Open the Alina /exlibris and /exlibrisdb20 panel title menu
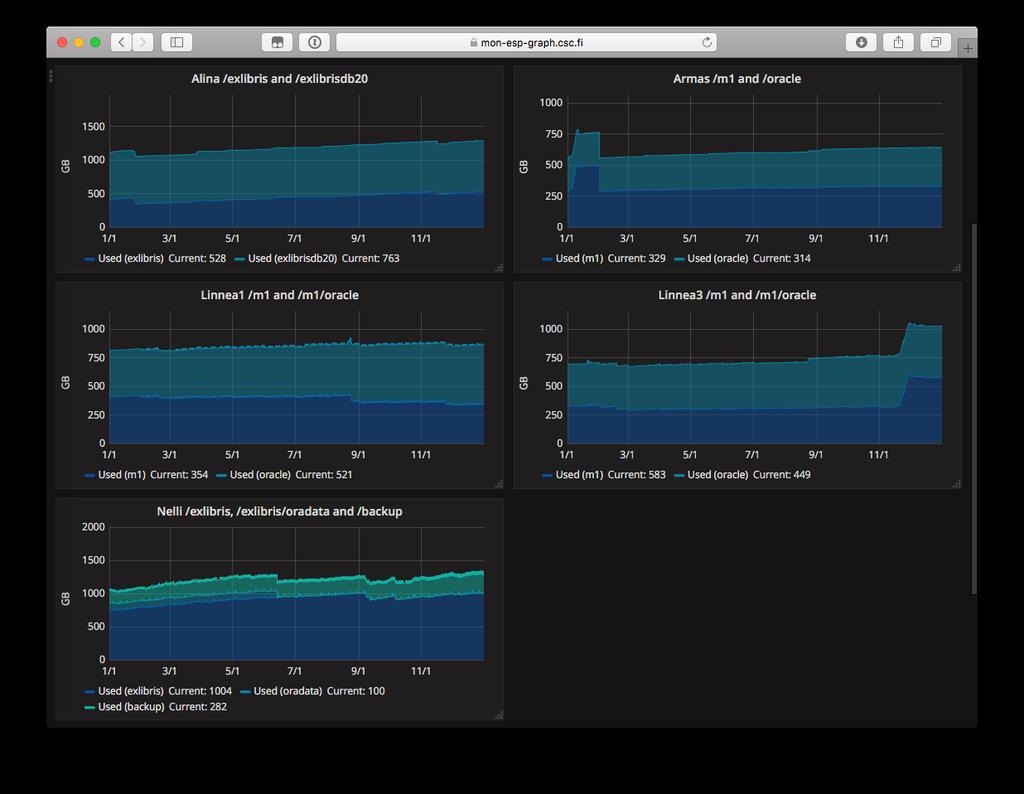Image resolution: width=1024 pixels, height=794 pixels. pyautogui.click(x=280, y=78)
